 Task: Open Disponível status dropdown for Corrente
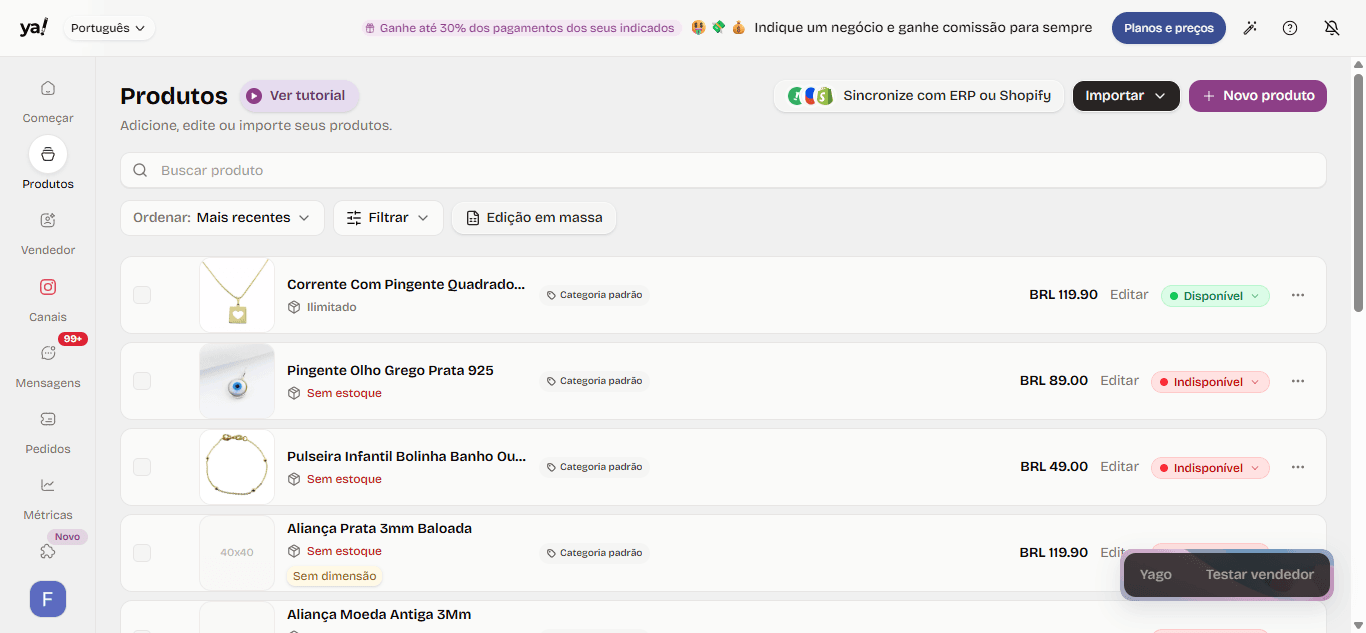[x=1215, y=296]
